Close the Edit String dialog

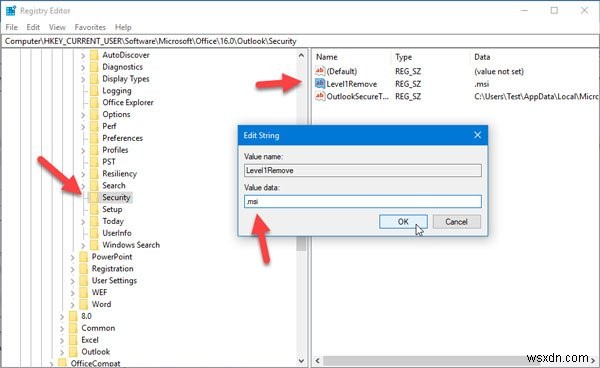pyautogui.click(x=477, y=135)
